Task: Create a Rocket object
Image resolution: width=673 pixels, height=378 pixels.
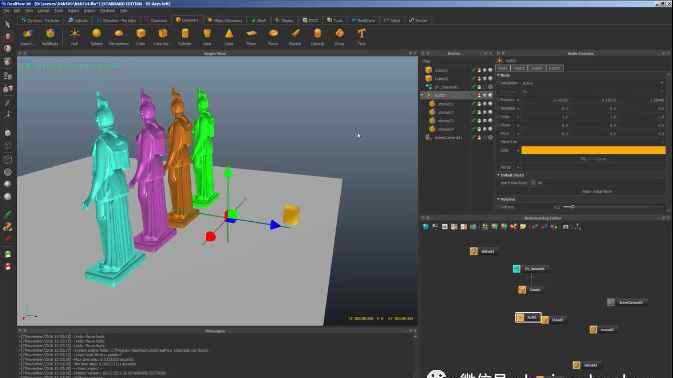Action: pos(295,36)
